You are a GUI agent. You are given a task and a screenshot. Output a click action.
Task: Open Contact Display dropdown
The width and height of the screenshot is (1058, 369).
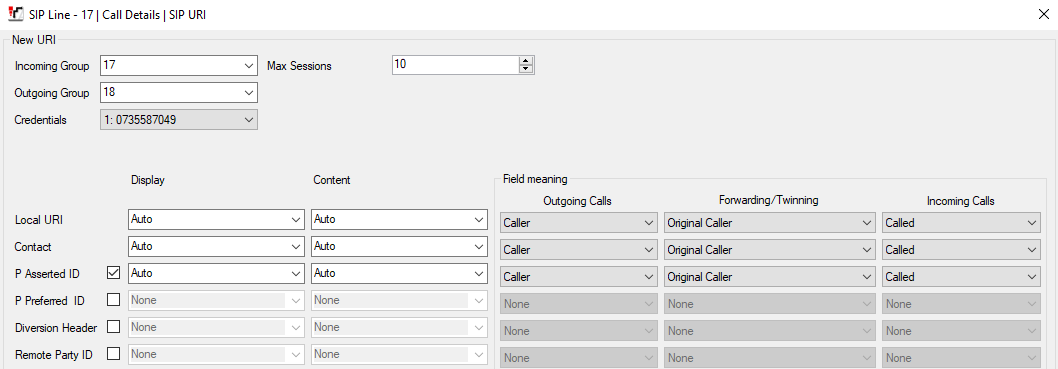tap(216, 246)
